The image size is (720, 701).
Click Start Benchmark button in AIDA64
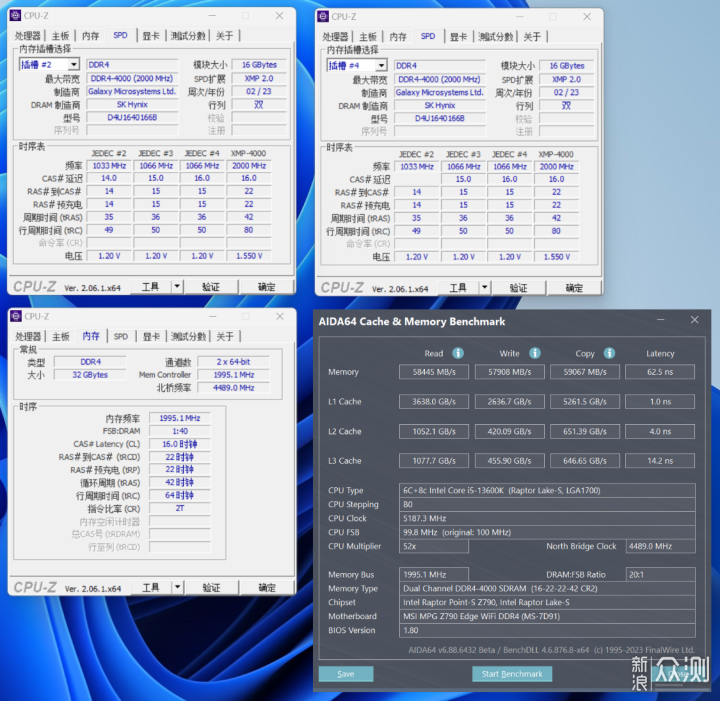pos(512,674)
